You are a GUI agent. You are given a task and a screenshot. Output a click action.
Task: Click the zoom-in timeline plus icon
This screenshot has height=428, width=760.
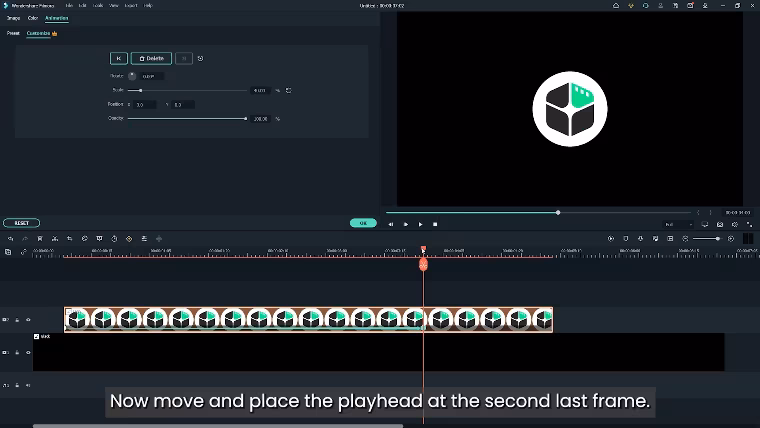pos(731,238)
